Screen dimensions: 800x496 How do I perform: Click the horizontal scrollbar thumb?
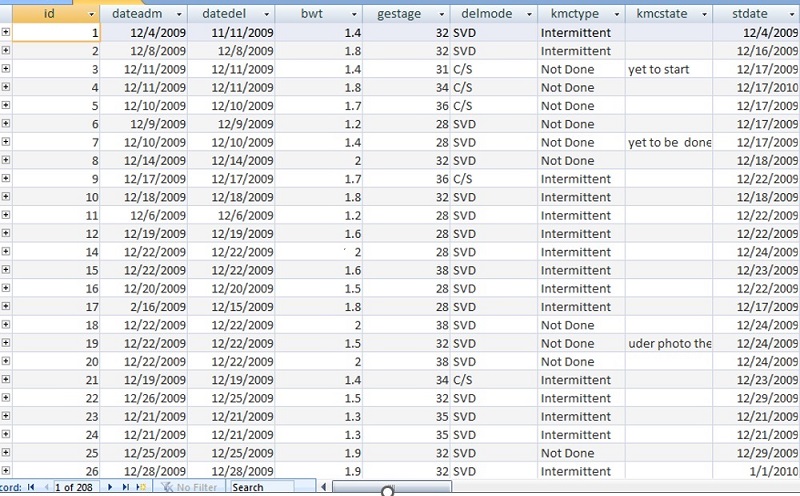[392, 487]
